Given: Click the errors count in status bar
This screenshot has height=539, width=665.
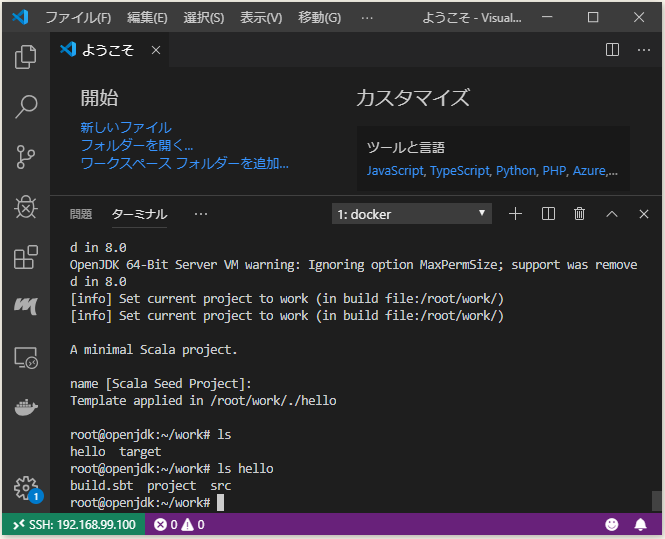Looking at the screenshot, I should coord(166,525).
